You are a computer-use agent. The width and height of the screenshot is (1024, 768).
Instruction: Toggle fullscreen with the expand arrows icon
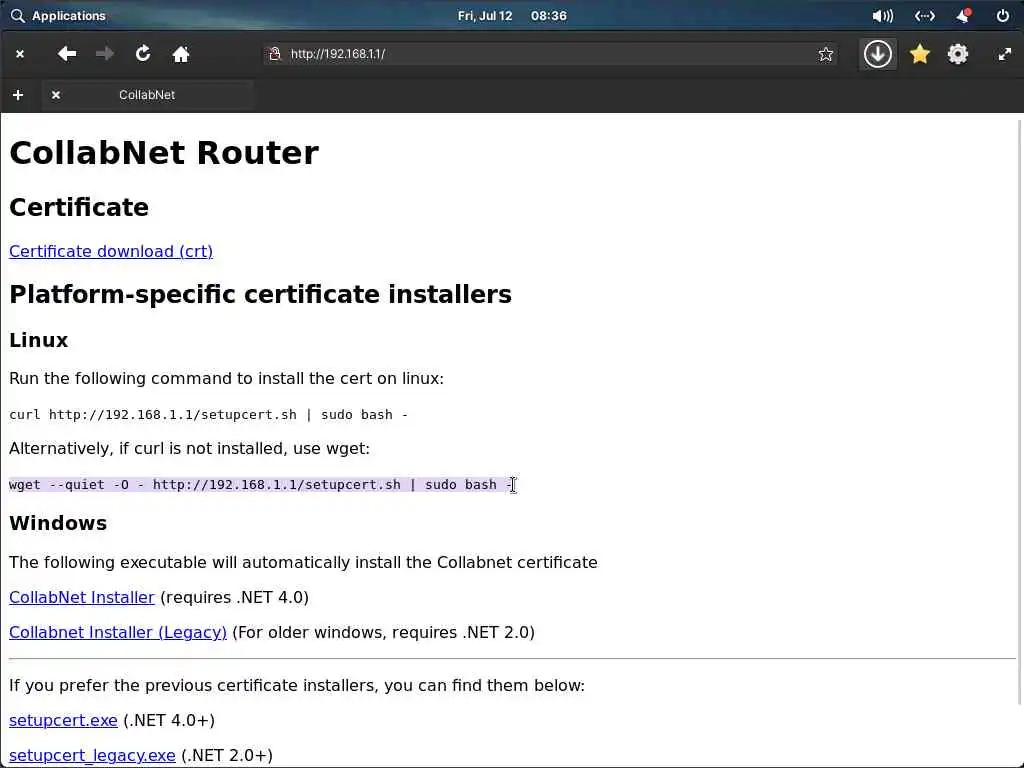click(1004, 54)
